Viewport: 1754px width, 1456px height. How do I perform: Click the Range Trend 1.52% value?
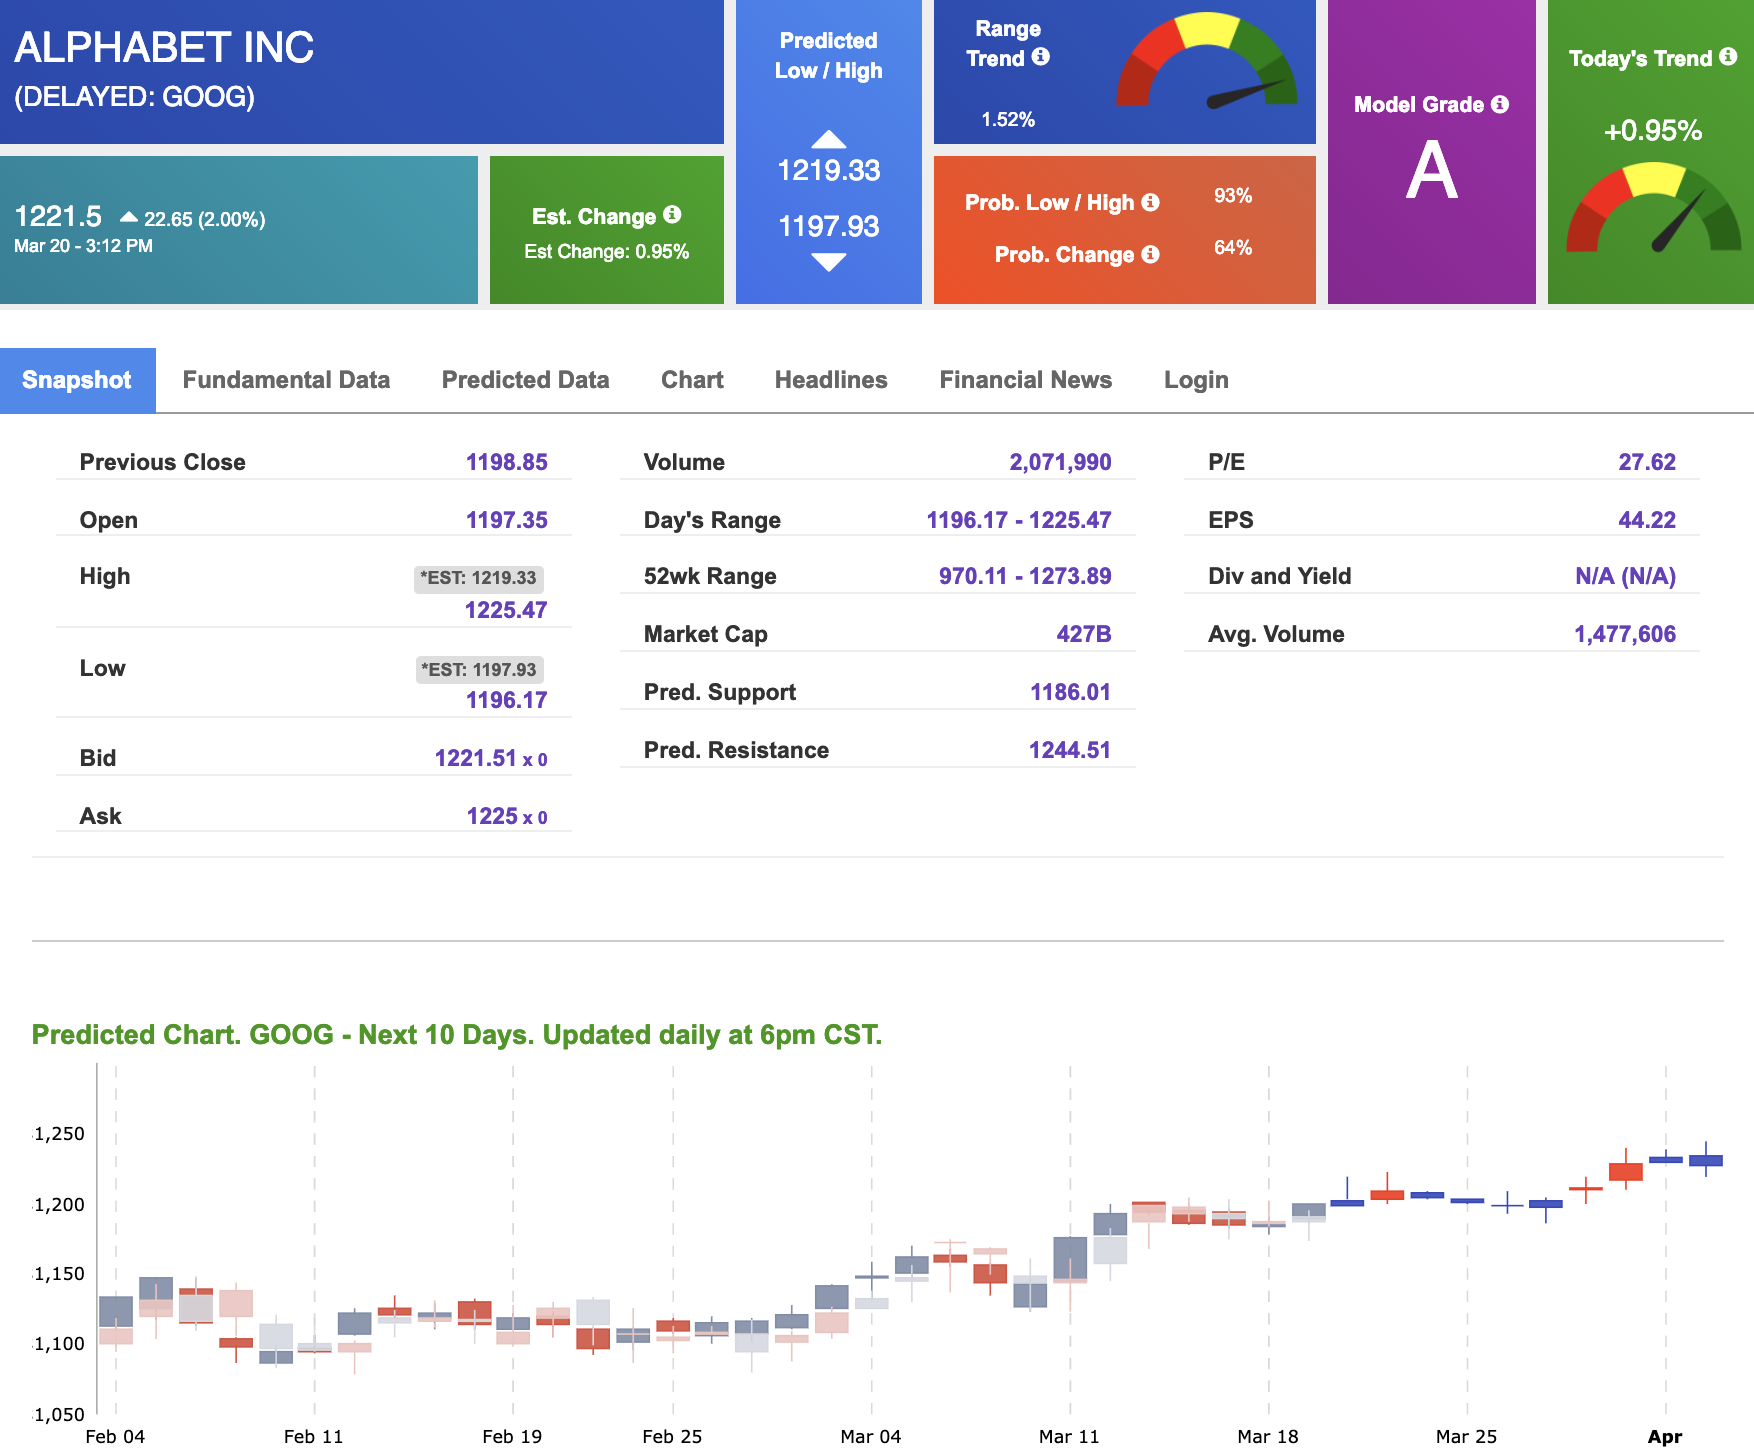[x=1008, y=120]
